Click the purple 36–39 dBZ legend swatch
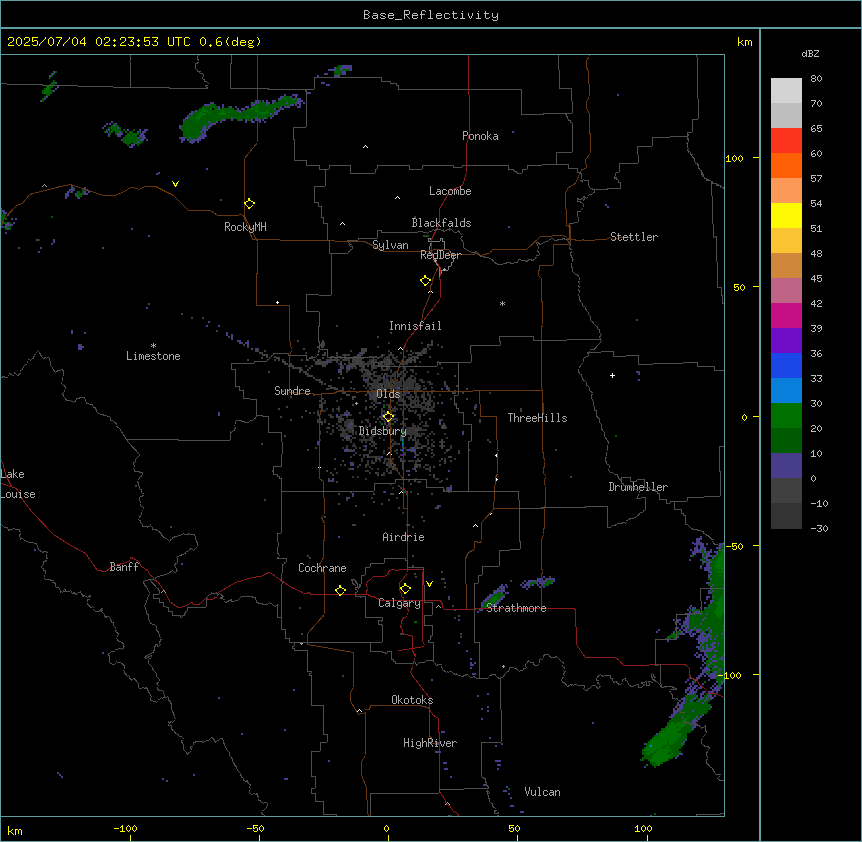This screenshot has height=842, width=862. click(786, 340)
